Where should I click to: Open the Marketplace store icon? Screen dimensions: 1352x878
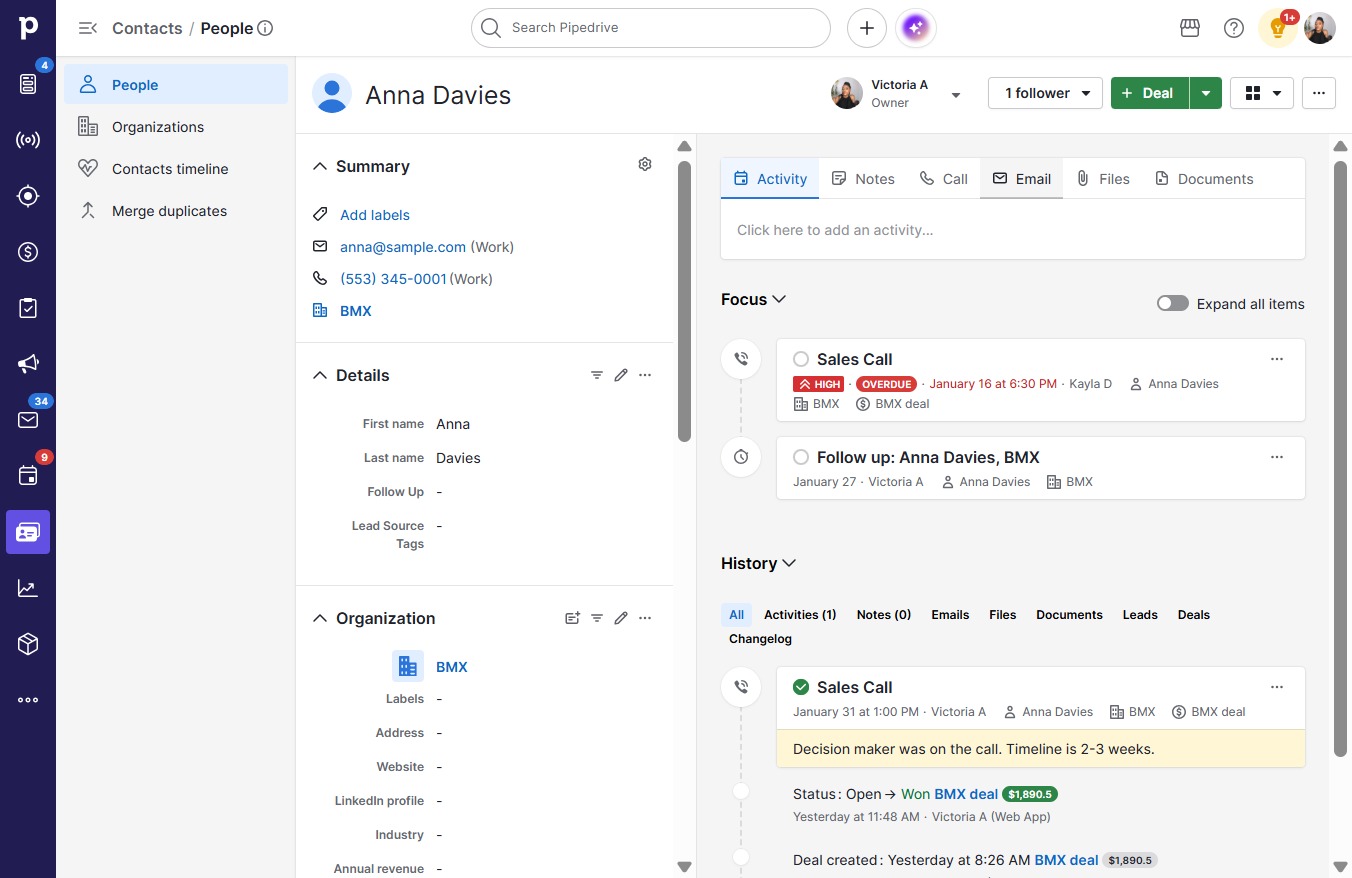(x=1190, y=28)
